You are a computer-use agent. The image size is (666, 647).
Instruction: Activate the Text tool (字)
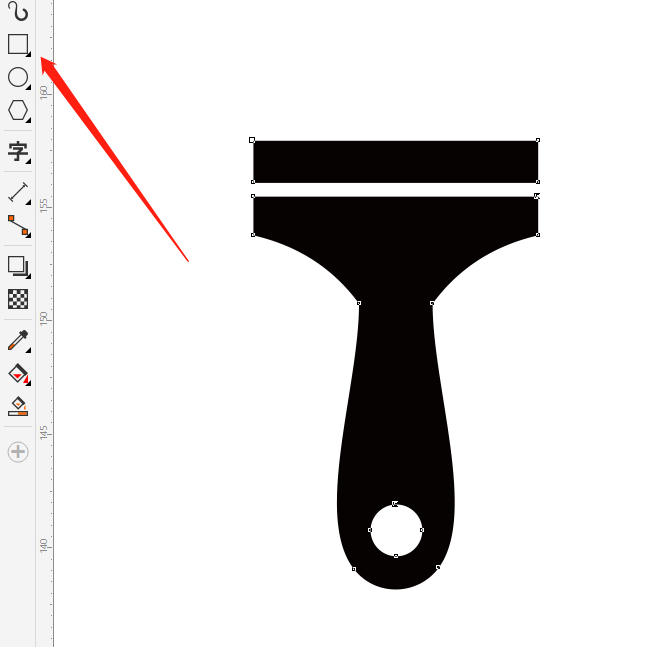point(18,152)
